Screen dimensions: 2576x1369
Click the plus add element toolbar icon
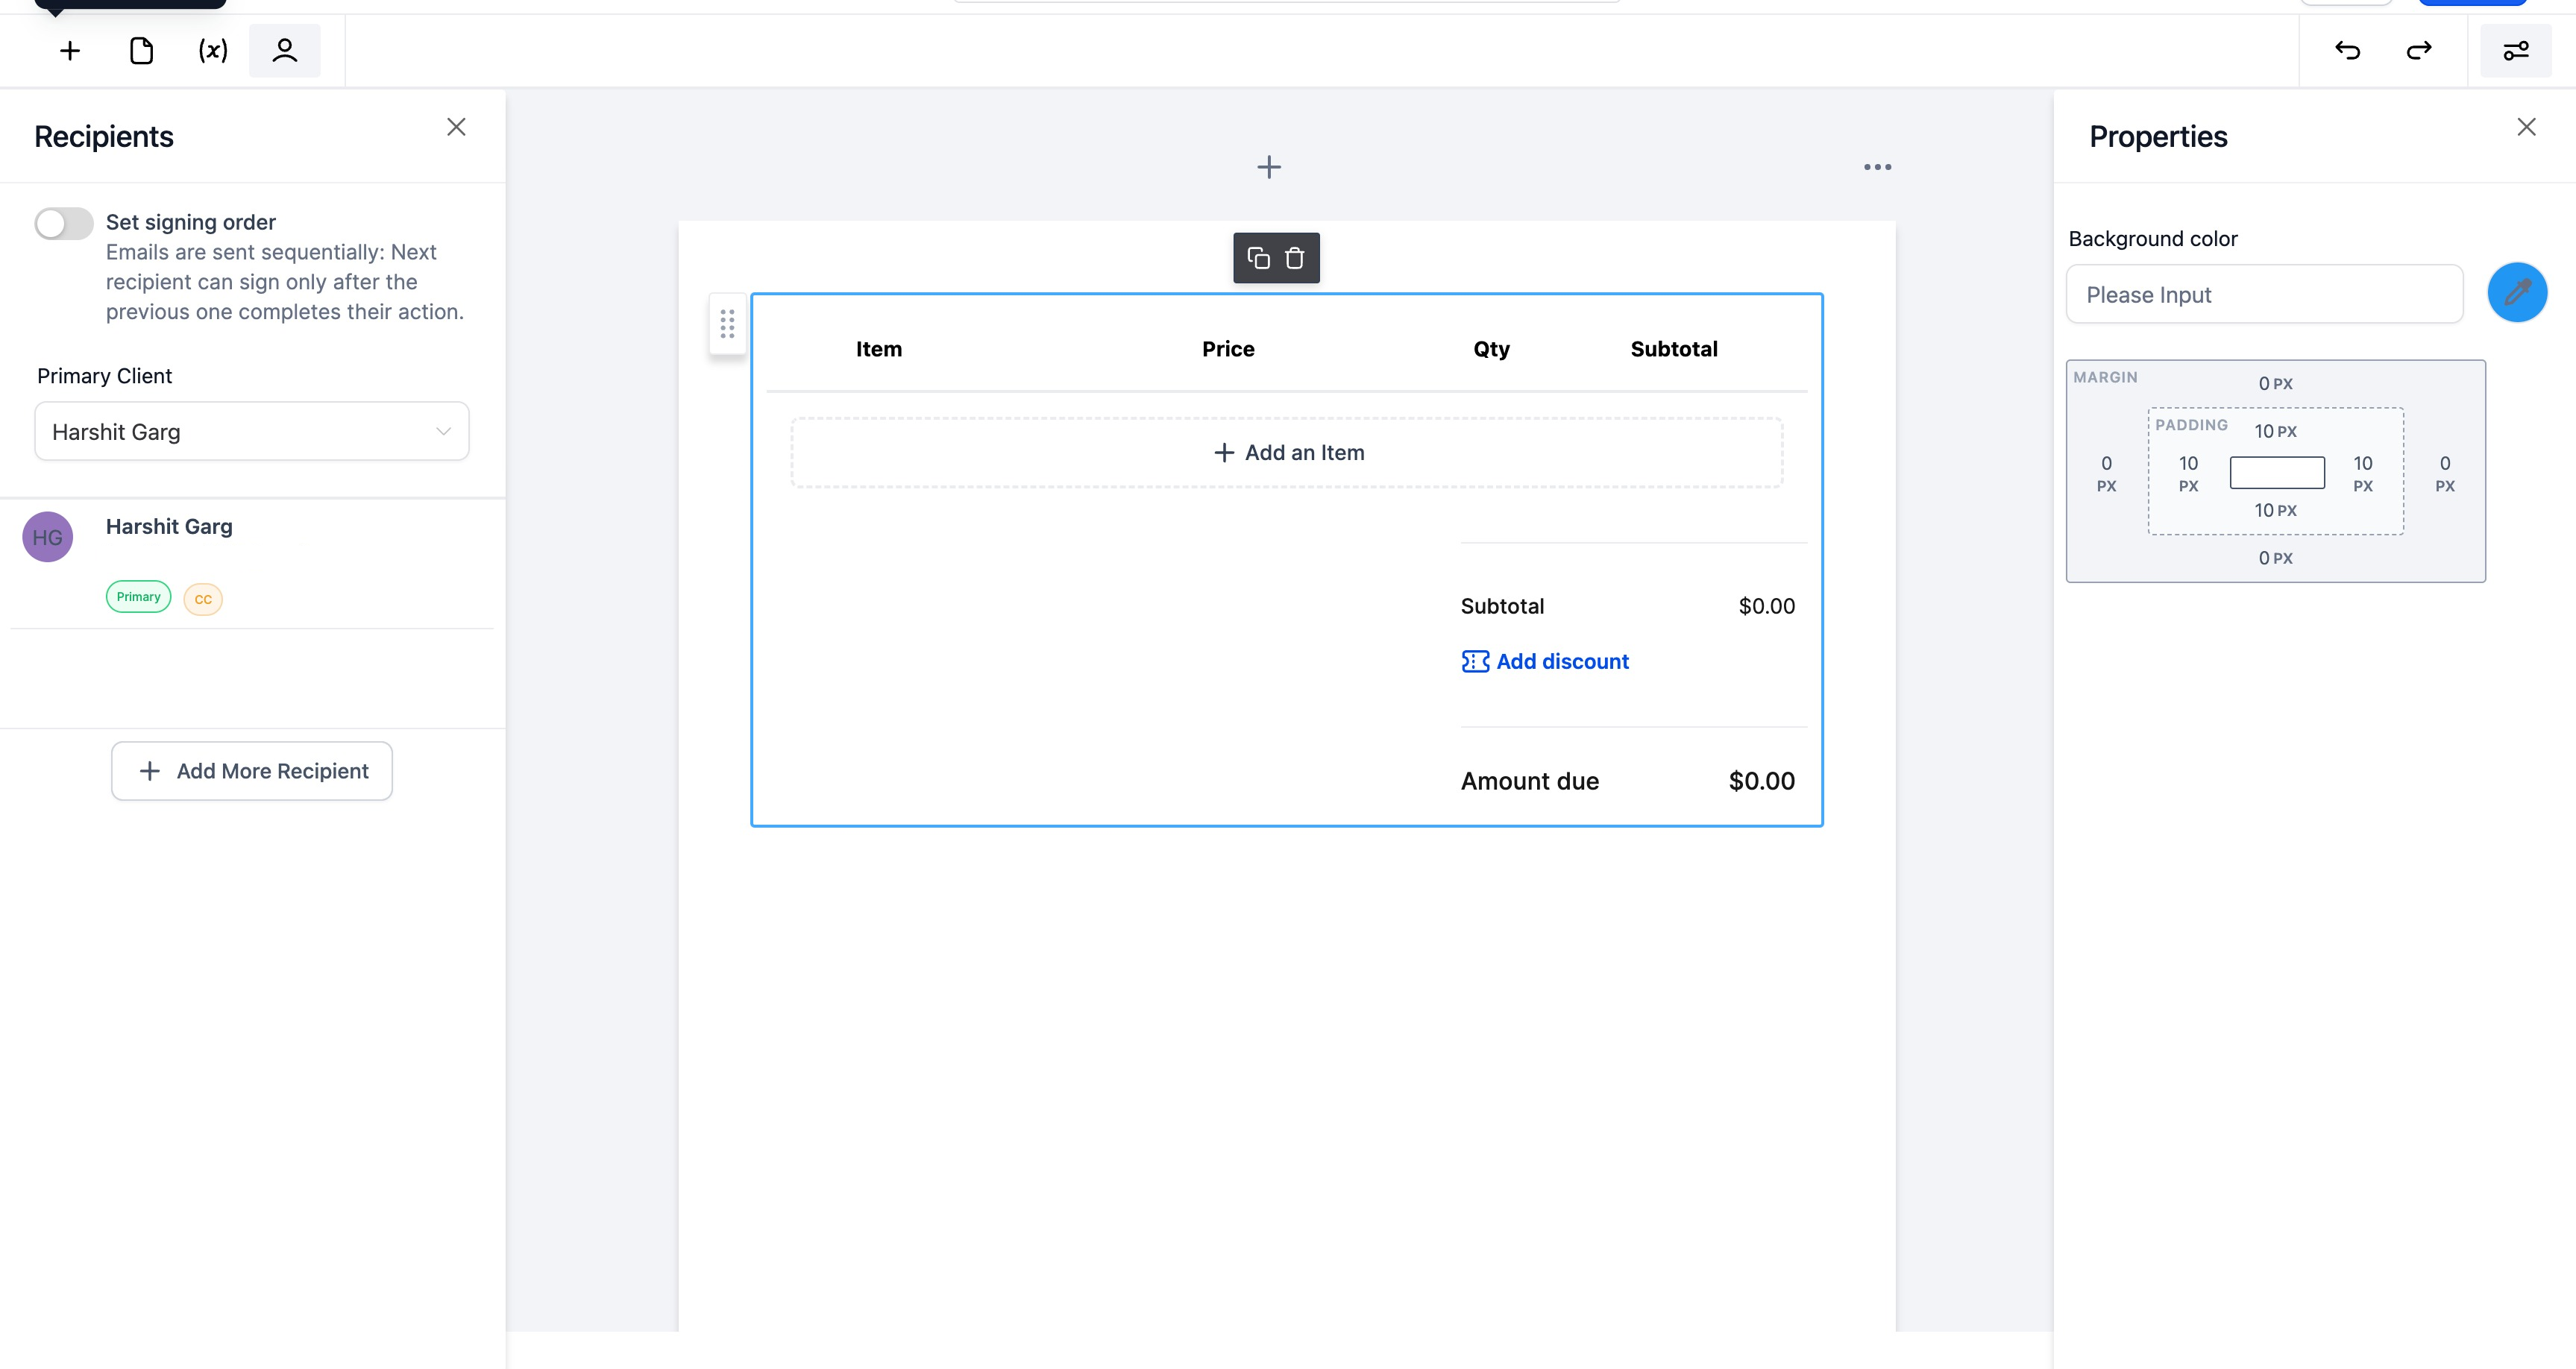[x=70, y=51]
